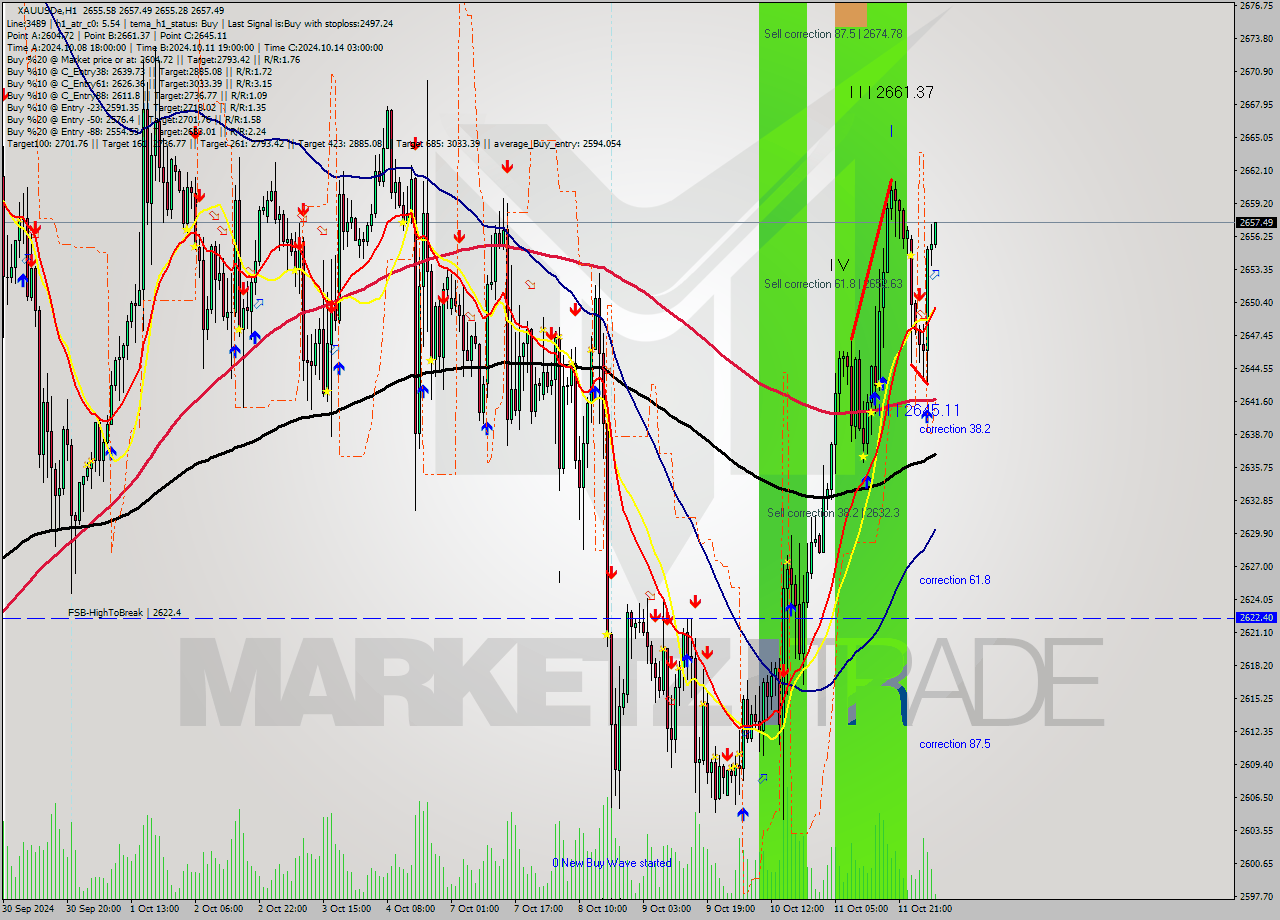Click the 2676.75 price axis value
This screenshot has height=920, width=1280.
(x=1256, y=6)
